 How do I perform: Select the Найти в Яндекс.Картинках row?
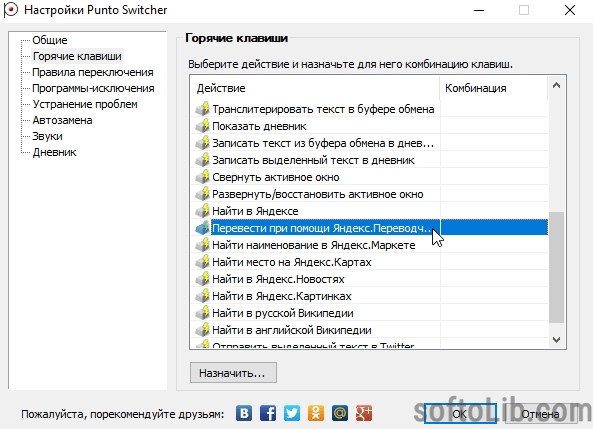coord(369,296)
